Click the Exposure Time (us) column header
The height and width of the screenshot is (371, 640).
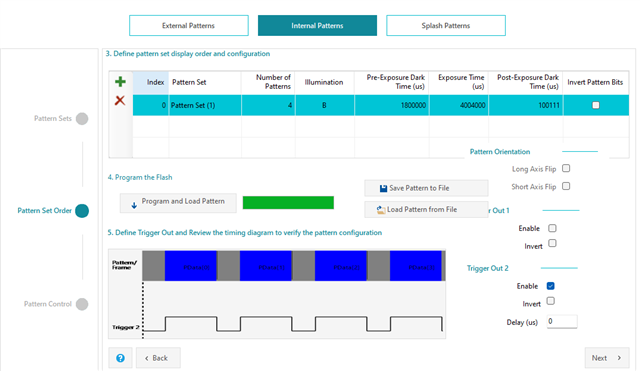coord(459,82)
